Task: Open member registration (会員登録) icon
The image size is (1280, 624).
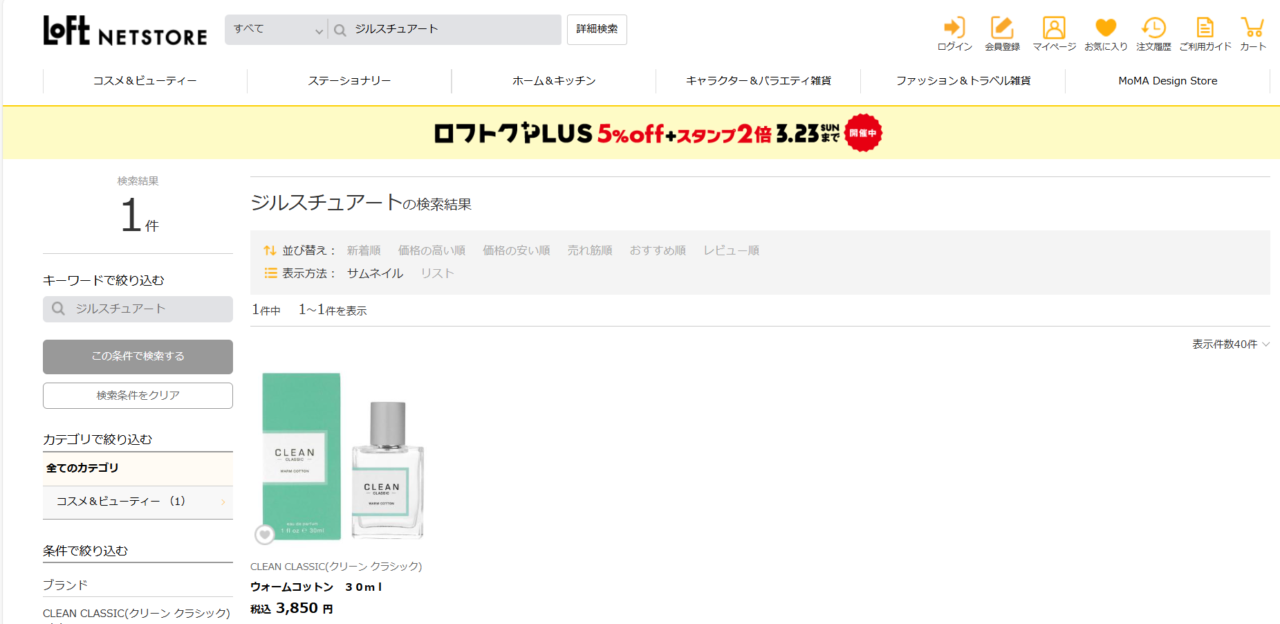Action: (1002, 28)
